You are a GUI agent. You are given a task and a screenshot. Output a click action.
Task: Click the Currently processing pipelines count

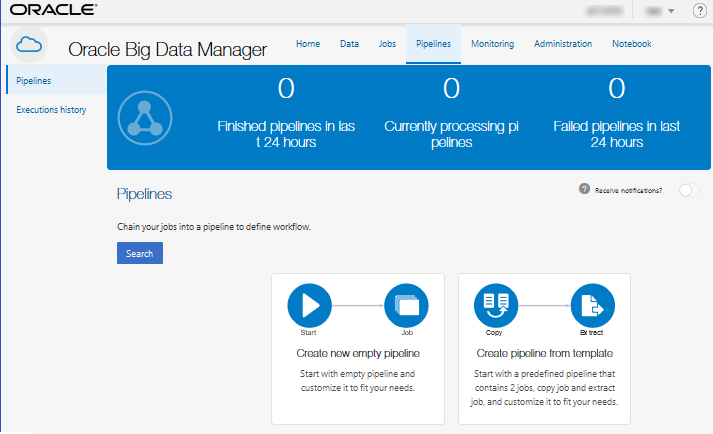click(x=452, y=88)
